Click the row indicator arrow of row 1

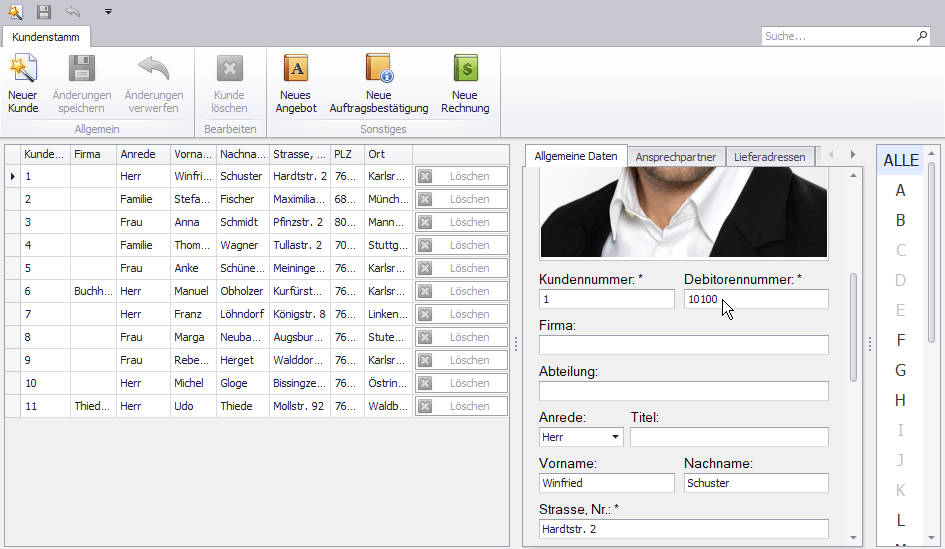coord(13,176)
